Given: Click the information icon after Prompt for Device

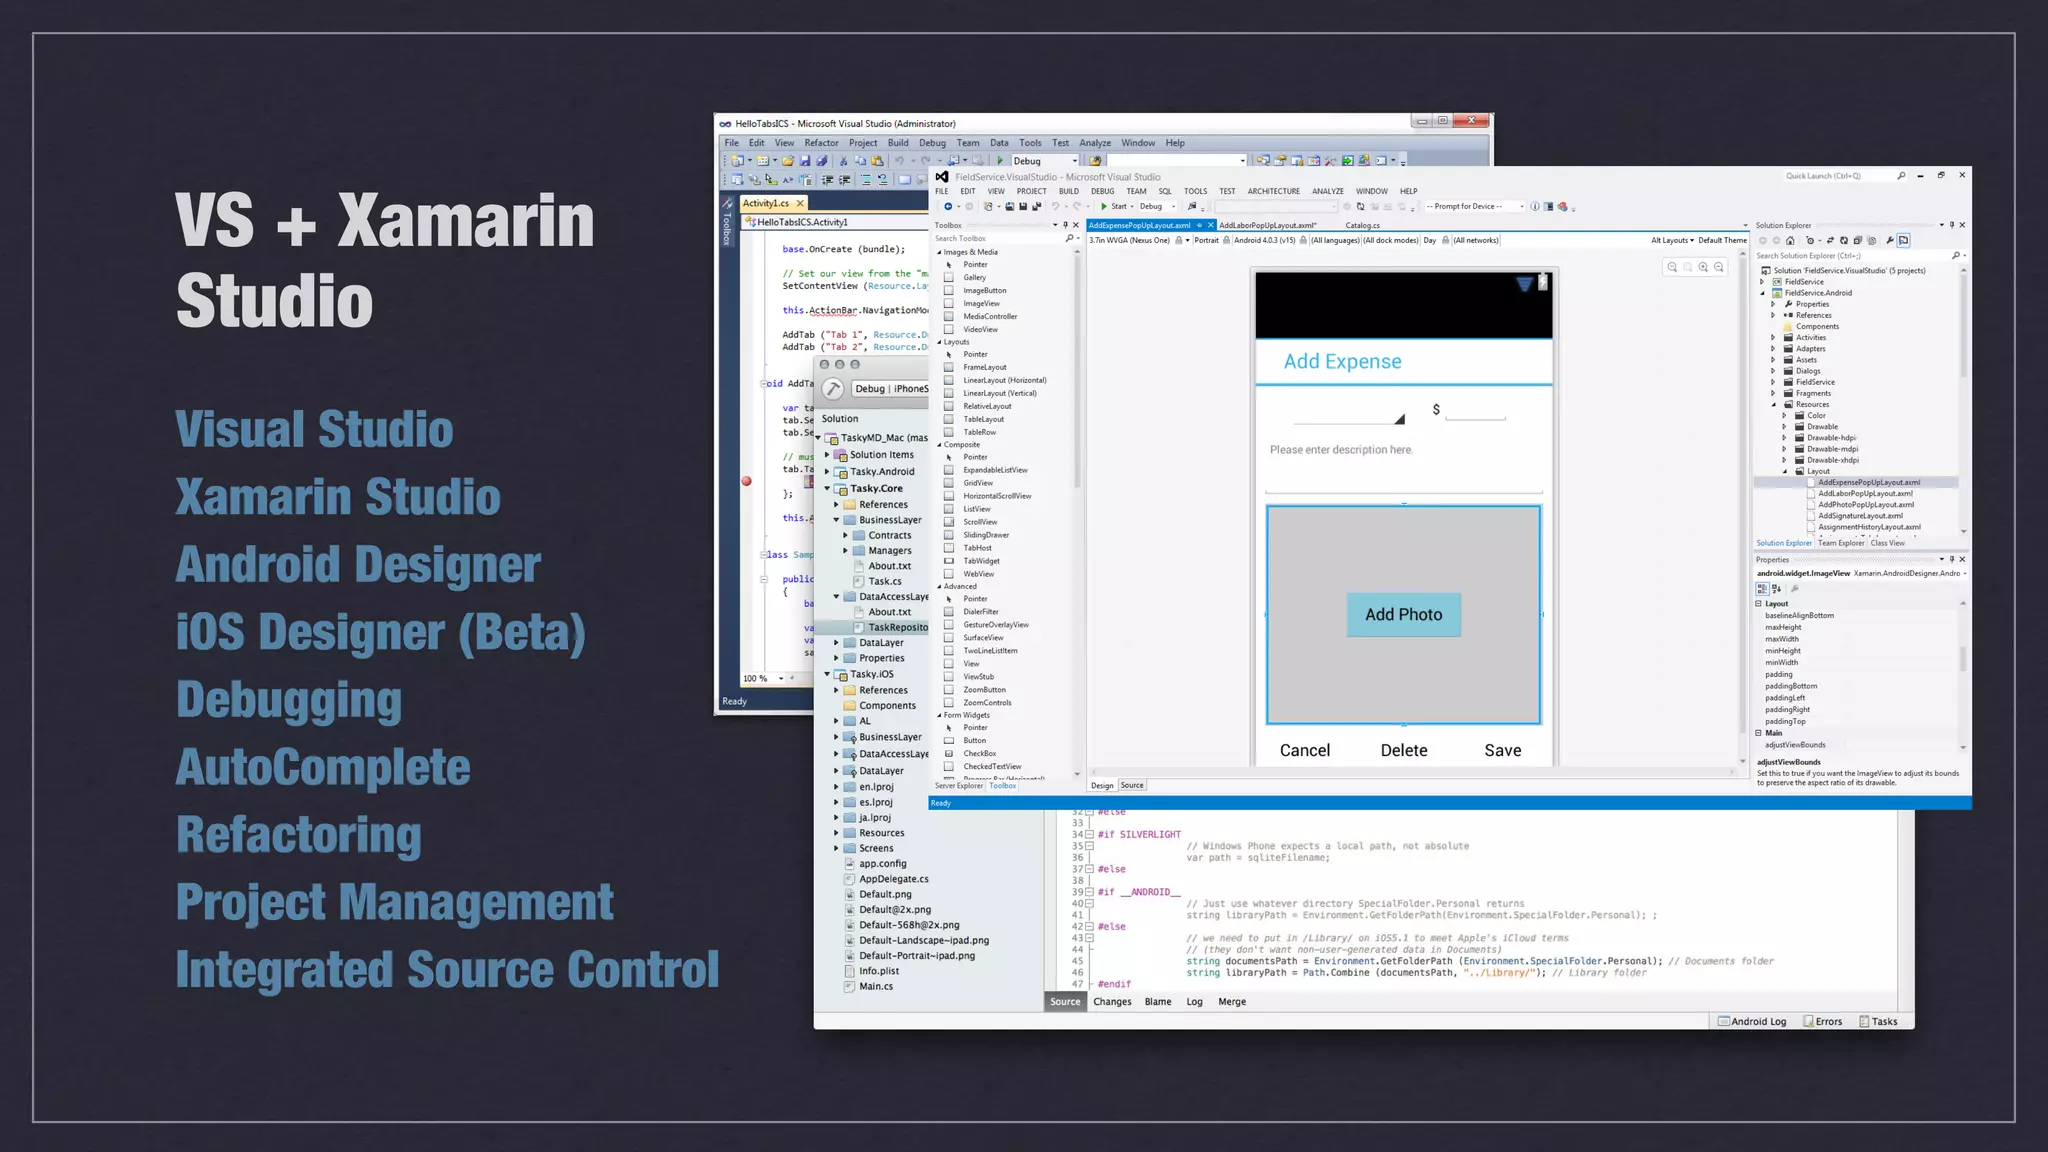Looking at the screenshot, I should click(x=1535, y=206).
